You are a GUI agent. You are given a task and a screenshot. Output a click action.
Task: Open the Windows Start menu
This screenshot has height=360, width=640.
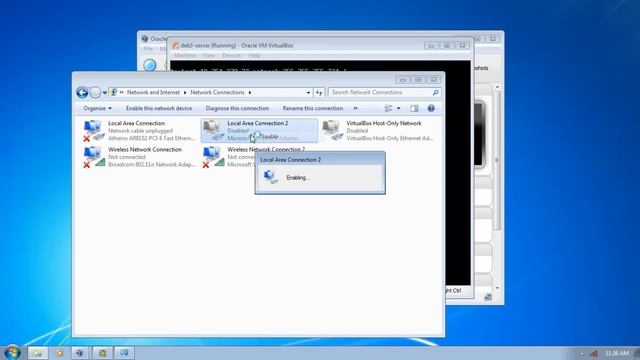point(13,352)
